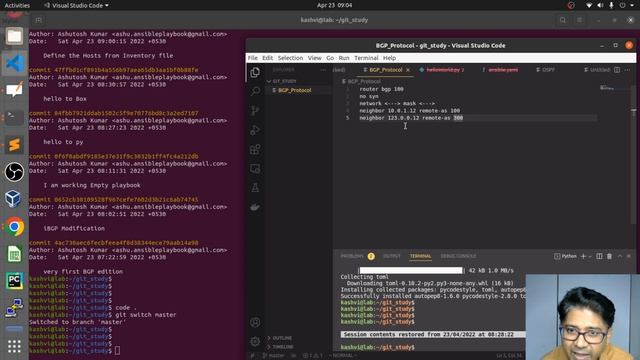Open the terminal window hamburger menu

coord(580,20)
